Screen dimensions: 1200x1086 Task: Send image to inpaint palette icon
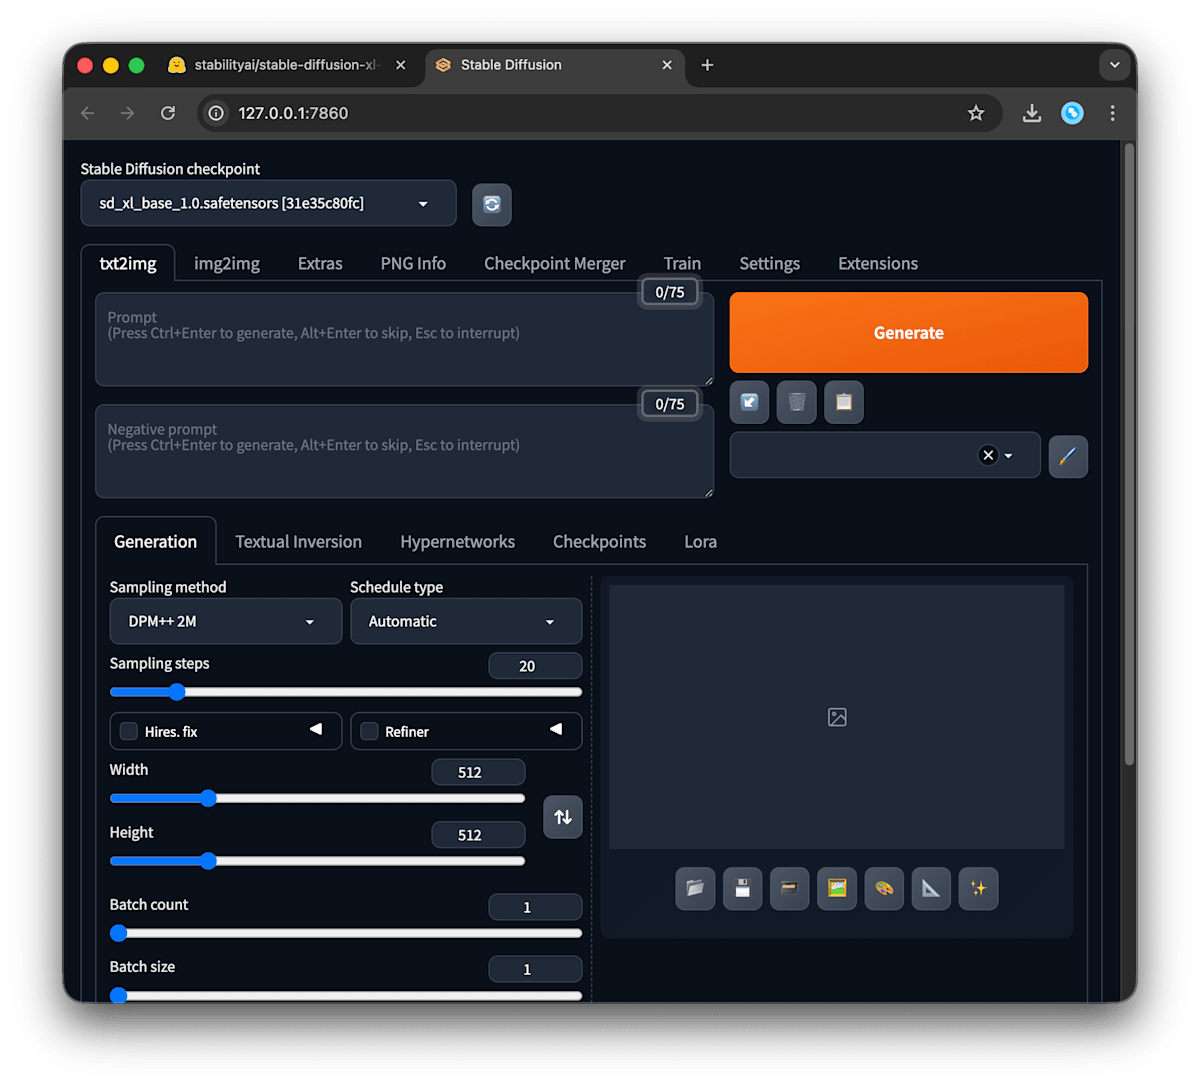[x=884, y=888]
